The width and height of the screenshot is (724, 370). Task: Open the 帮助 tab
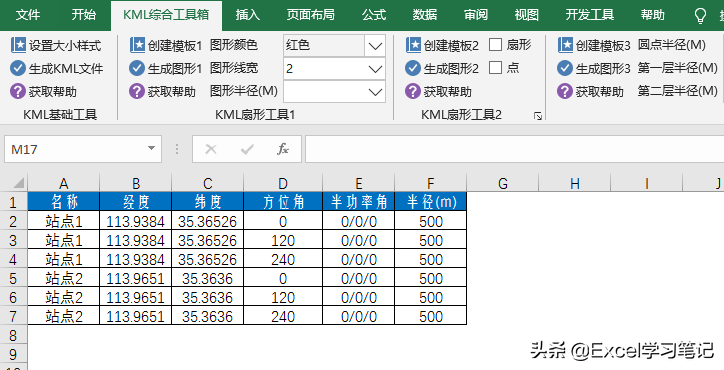click(652, 15)
